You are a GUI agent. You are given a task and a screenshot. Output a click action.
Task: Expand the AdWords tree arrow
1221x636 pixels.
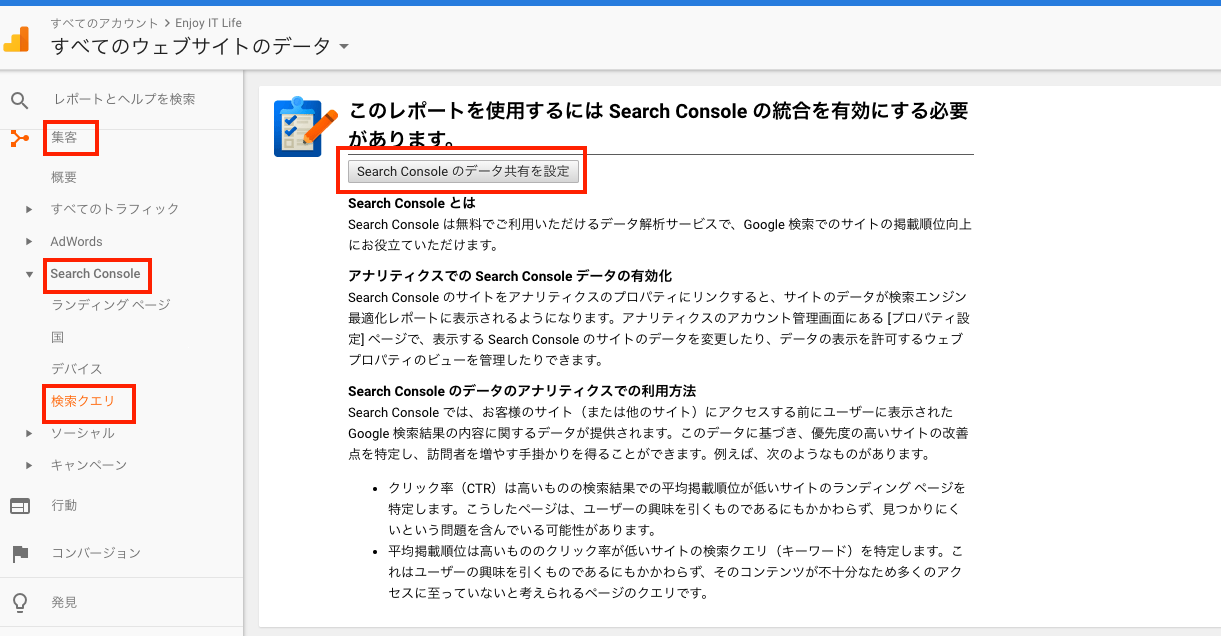pyautogui.click(x=30, y=242)
